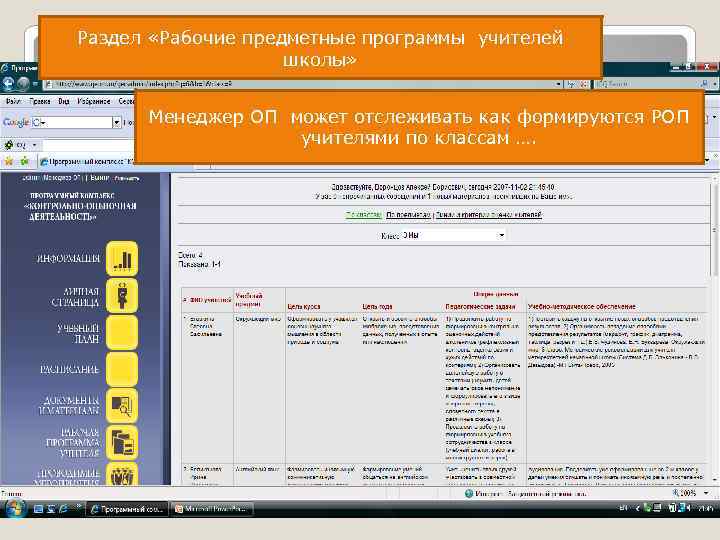Click the language indicator in system tray
Viewport: 720px width, 540px height.
click(623, 508)
